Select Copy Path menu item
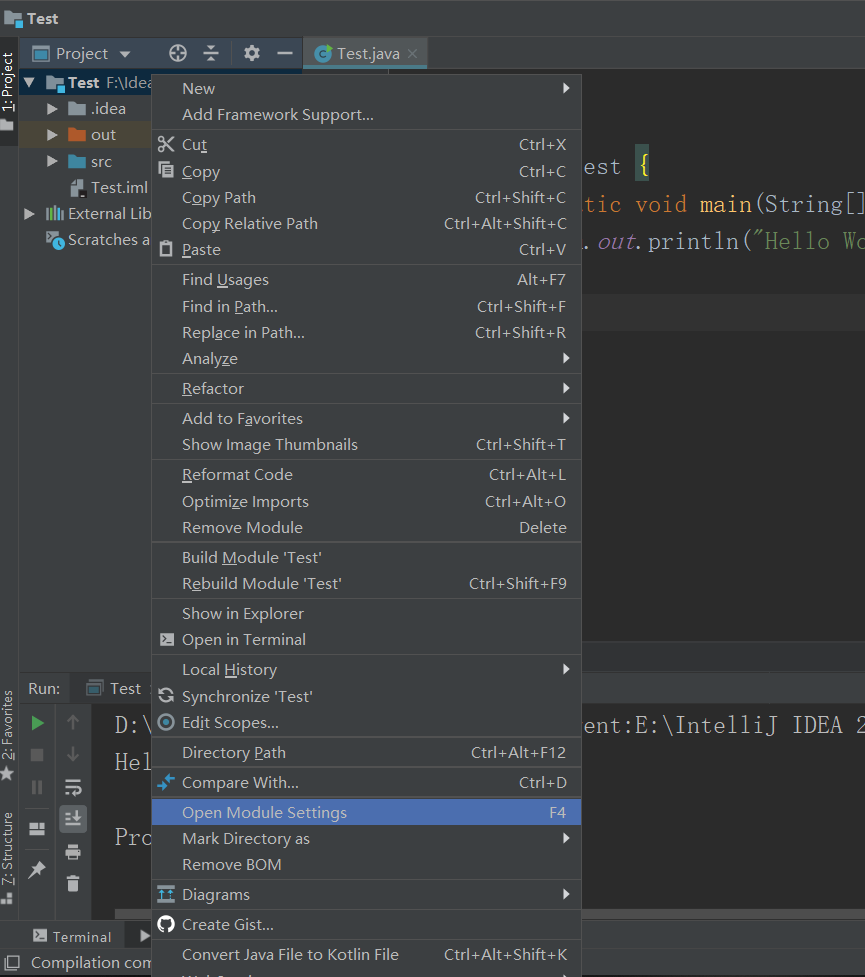The image size is (865, 977). click(366, 198)
